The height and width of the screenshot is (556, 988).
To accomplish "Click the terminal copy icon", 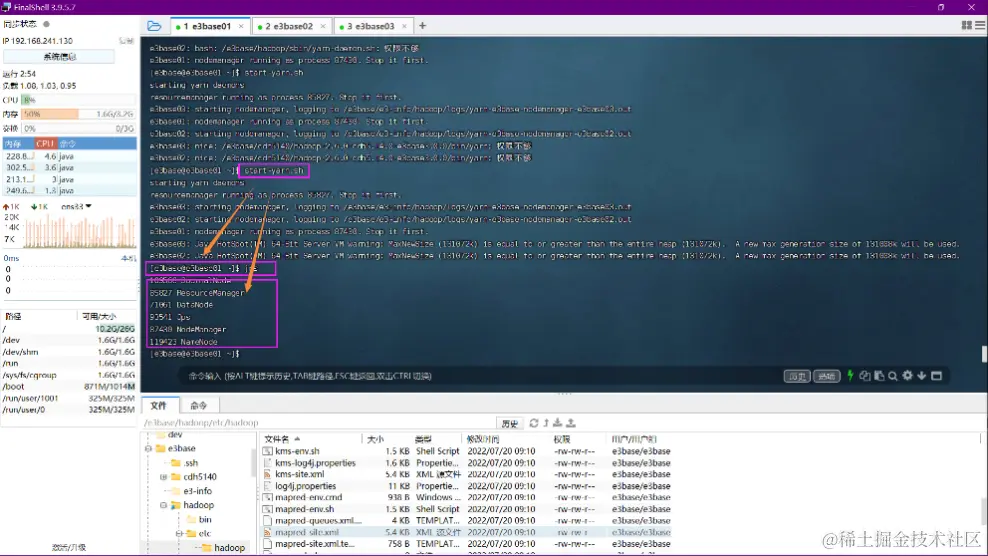I will click(x=864, y=376).
